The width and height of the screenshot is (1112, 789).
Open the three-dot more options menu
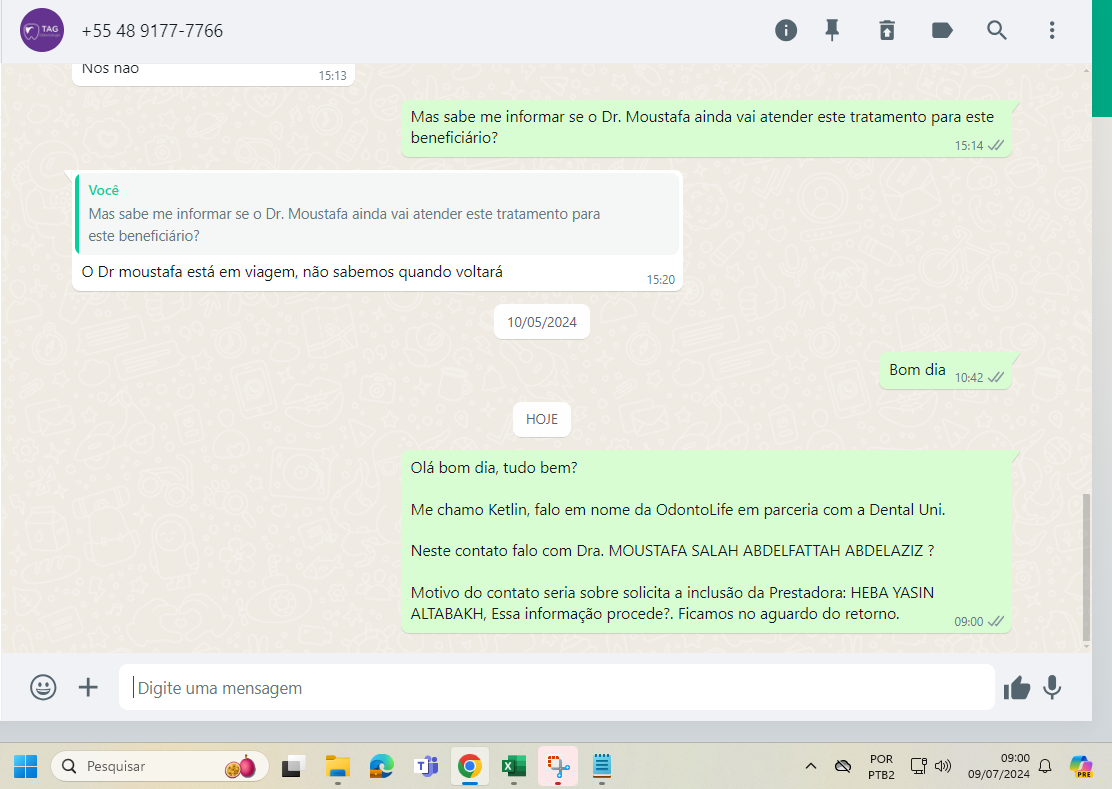click(1052, 30)
